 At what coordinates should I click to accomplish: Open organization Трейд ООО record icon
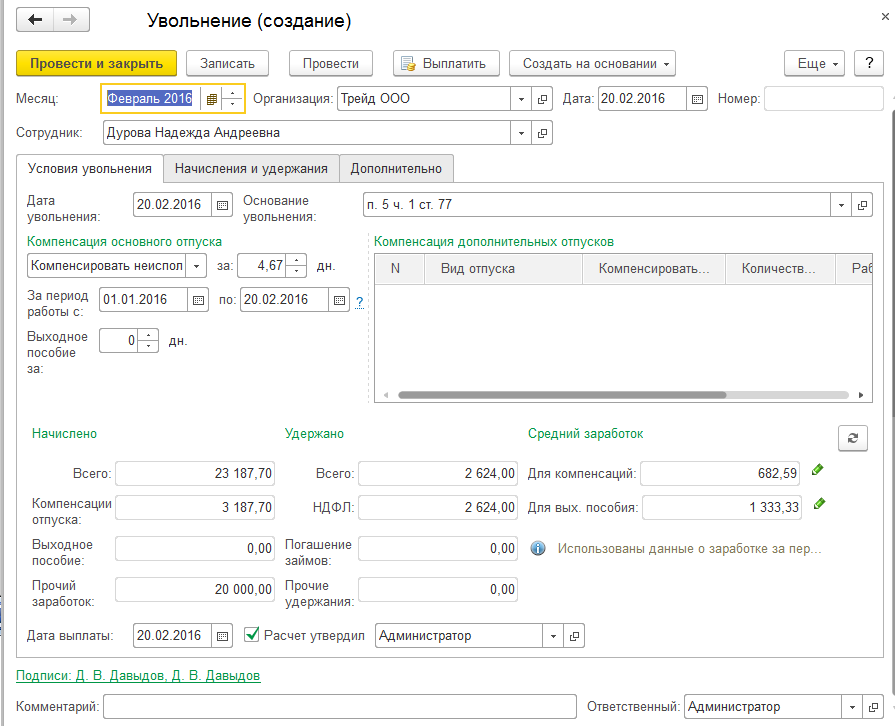(543, 99)
